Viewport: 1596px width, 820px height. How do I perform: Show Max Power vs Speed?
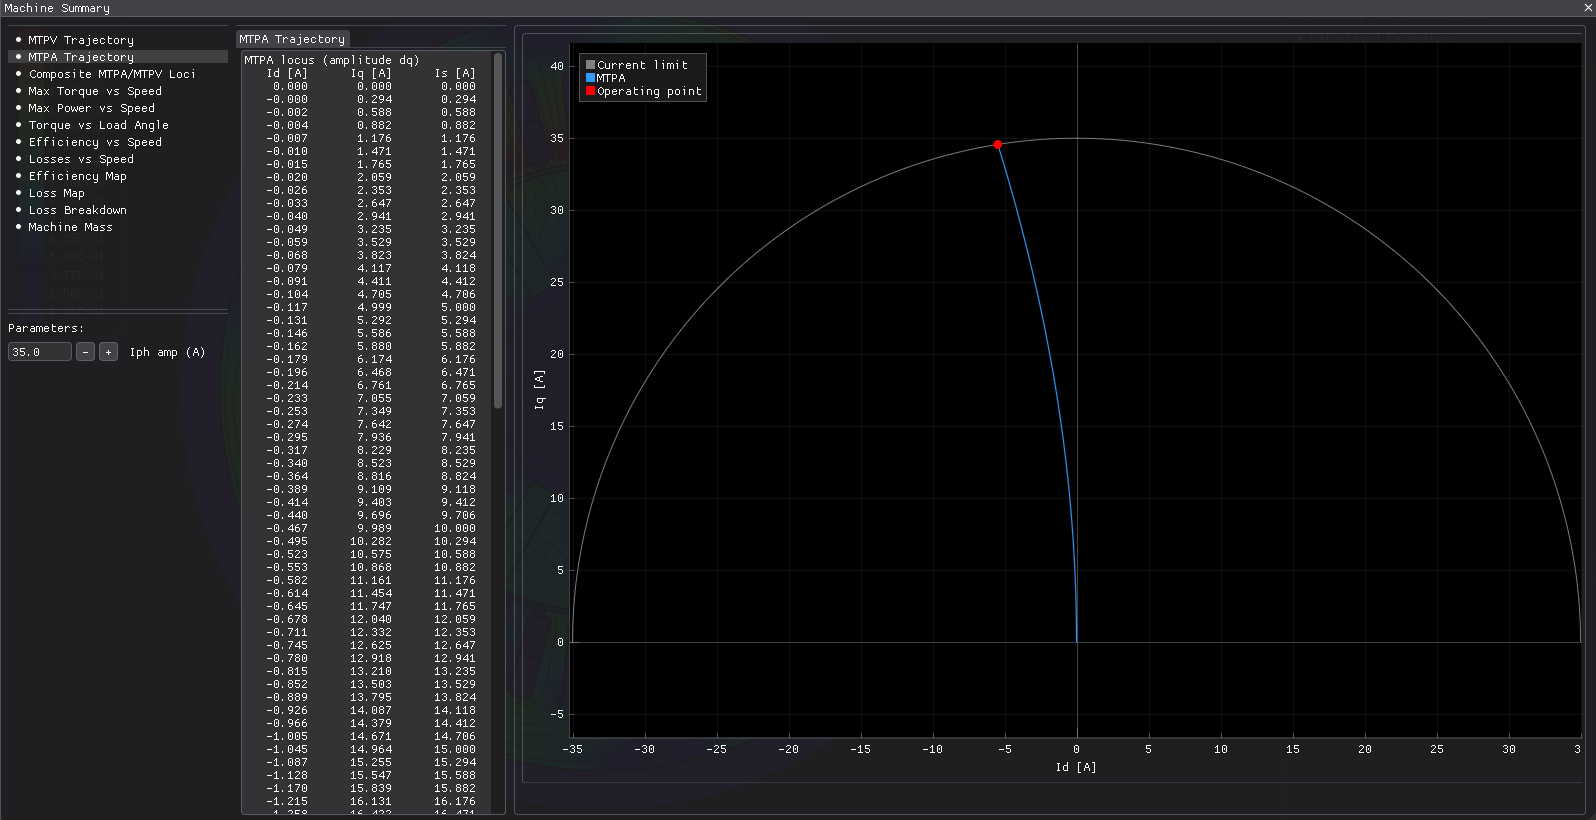click(92, 108)
